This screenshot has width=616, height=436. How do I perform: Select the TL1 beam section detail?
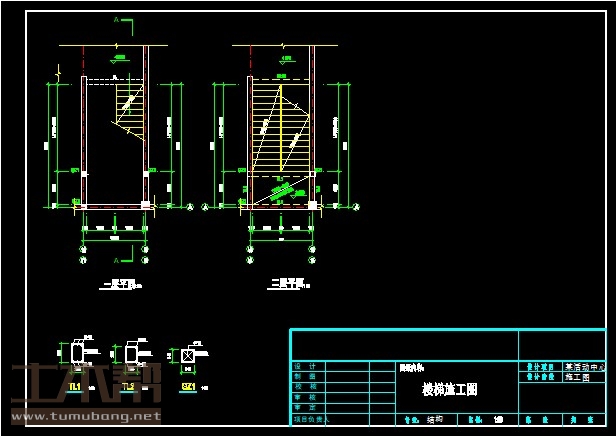pos(76,357)
